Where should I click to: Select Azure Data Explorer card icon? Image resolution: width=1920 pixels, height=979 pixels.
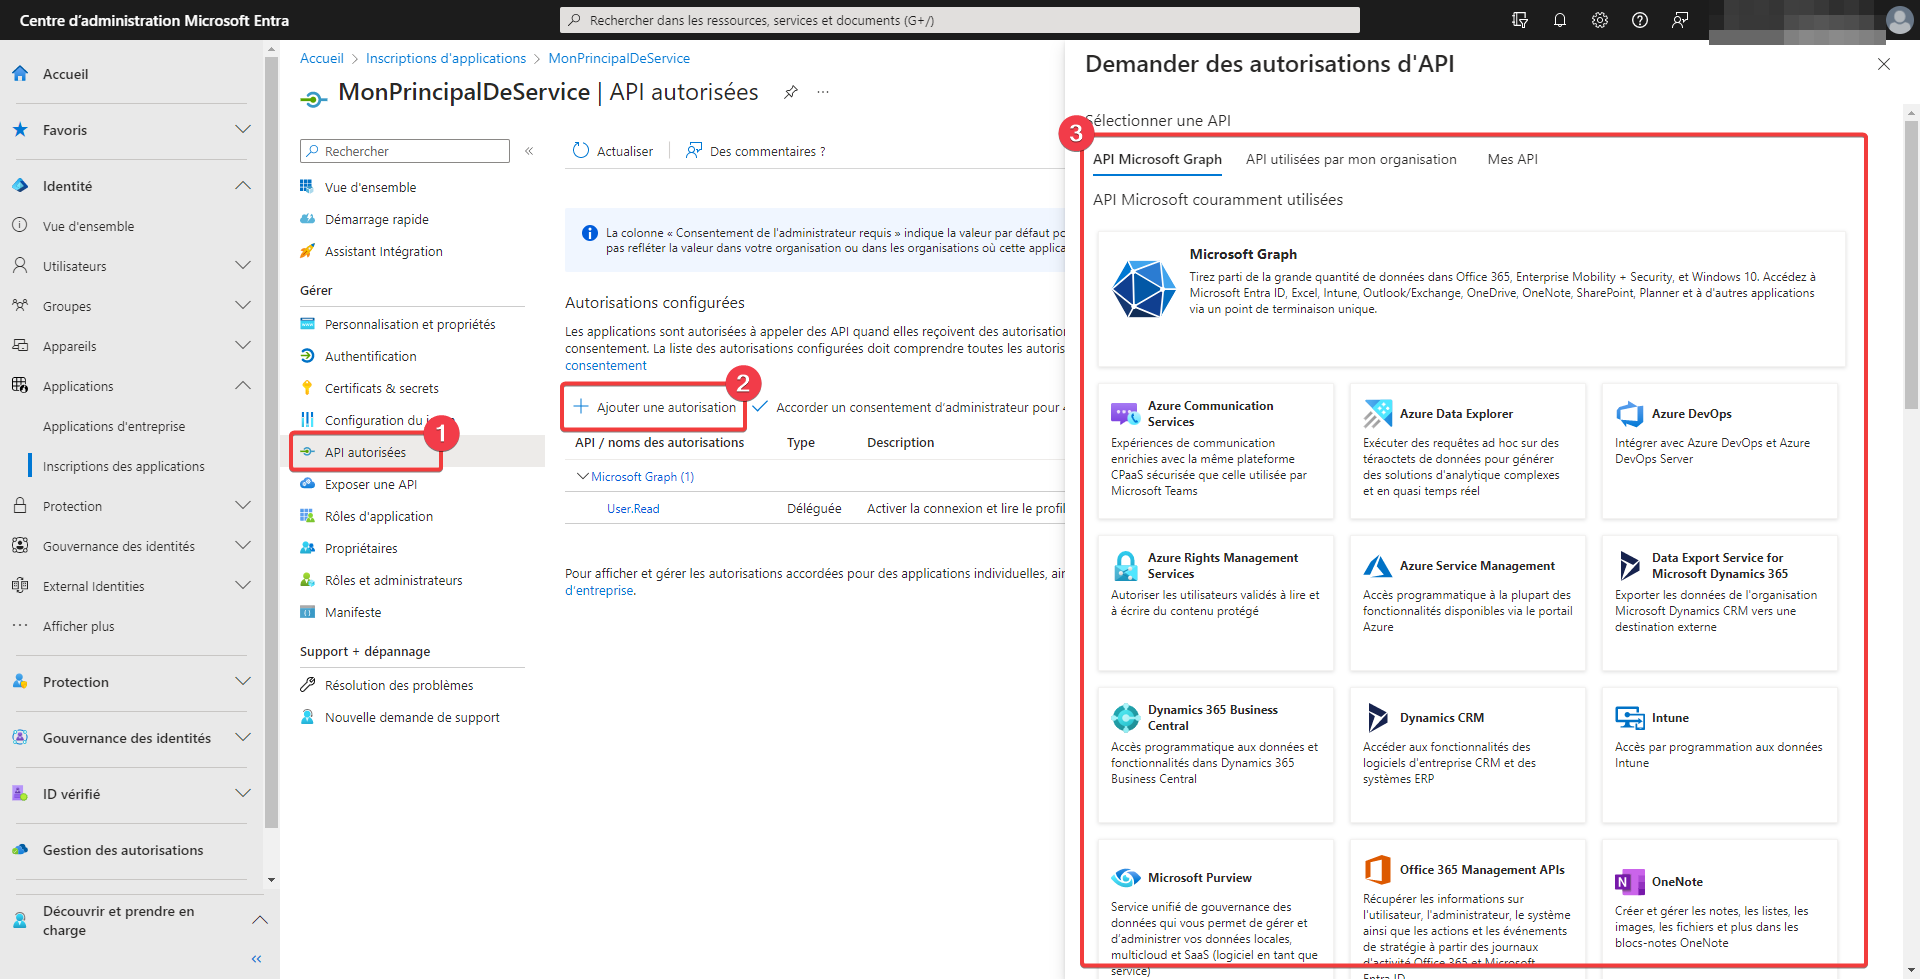click(1377, 413)
